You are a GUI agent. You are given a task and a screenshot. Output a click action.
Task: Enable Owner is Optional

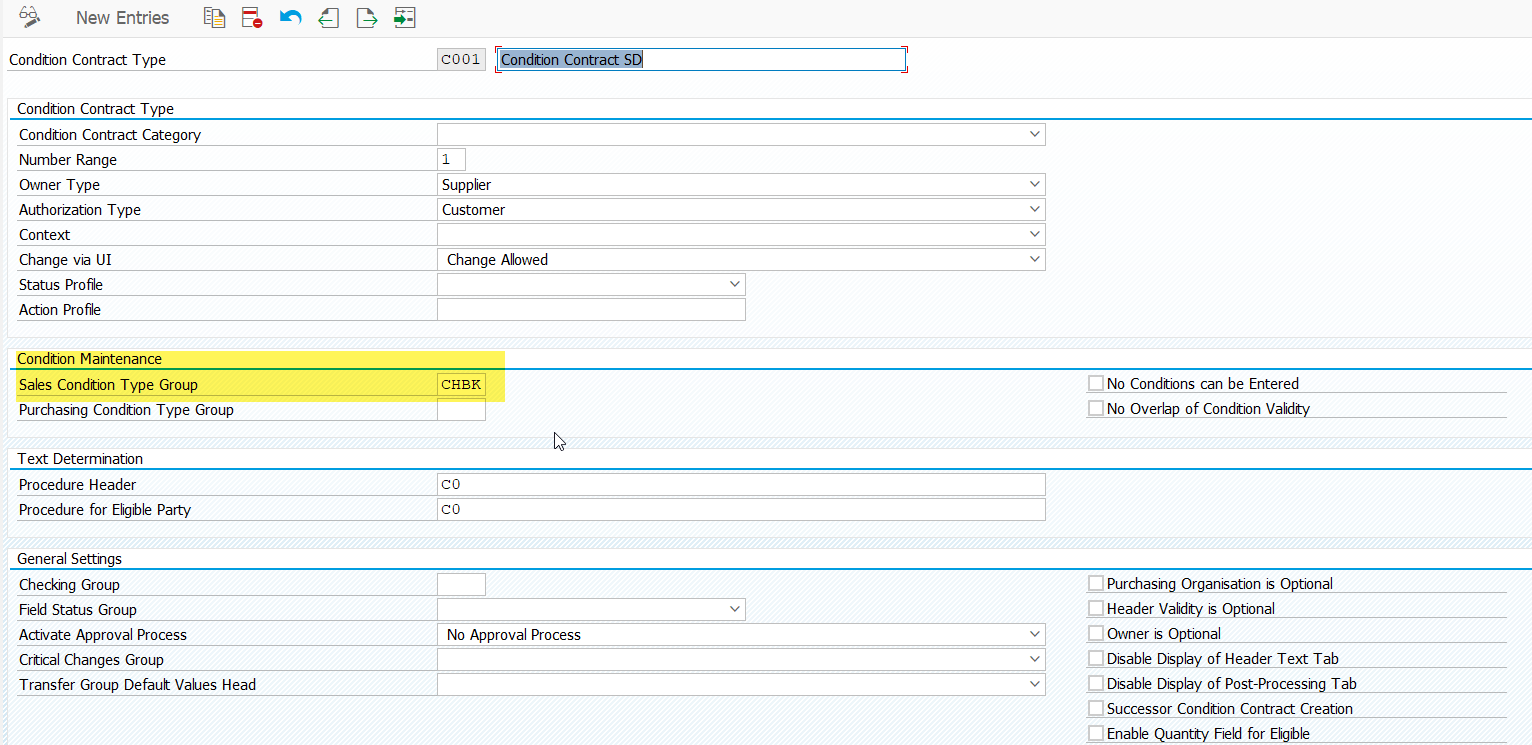click(1095, 633)
